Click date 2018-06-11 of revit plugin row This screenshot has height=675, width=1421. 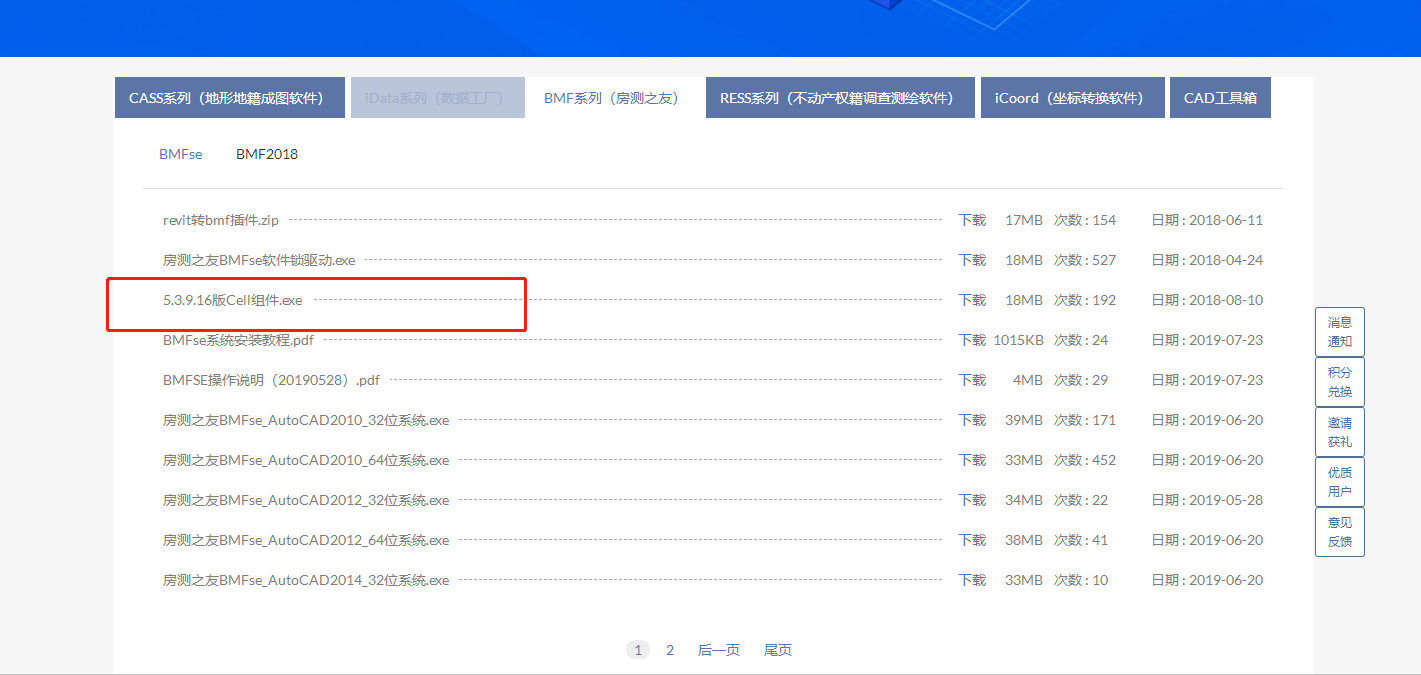coord(1226,220)
